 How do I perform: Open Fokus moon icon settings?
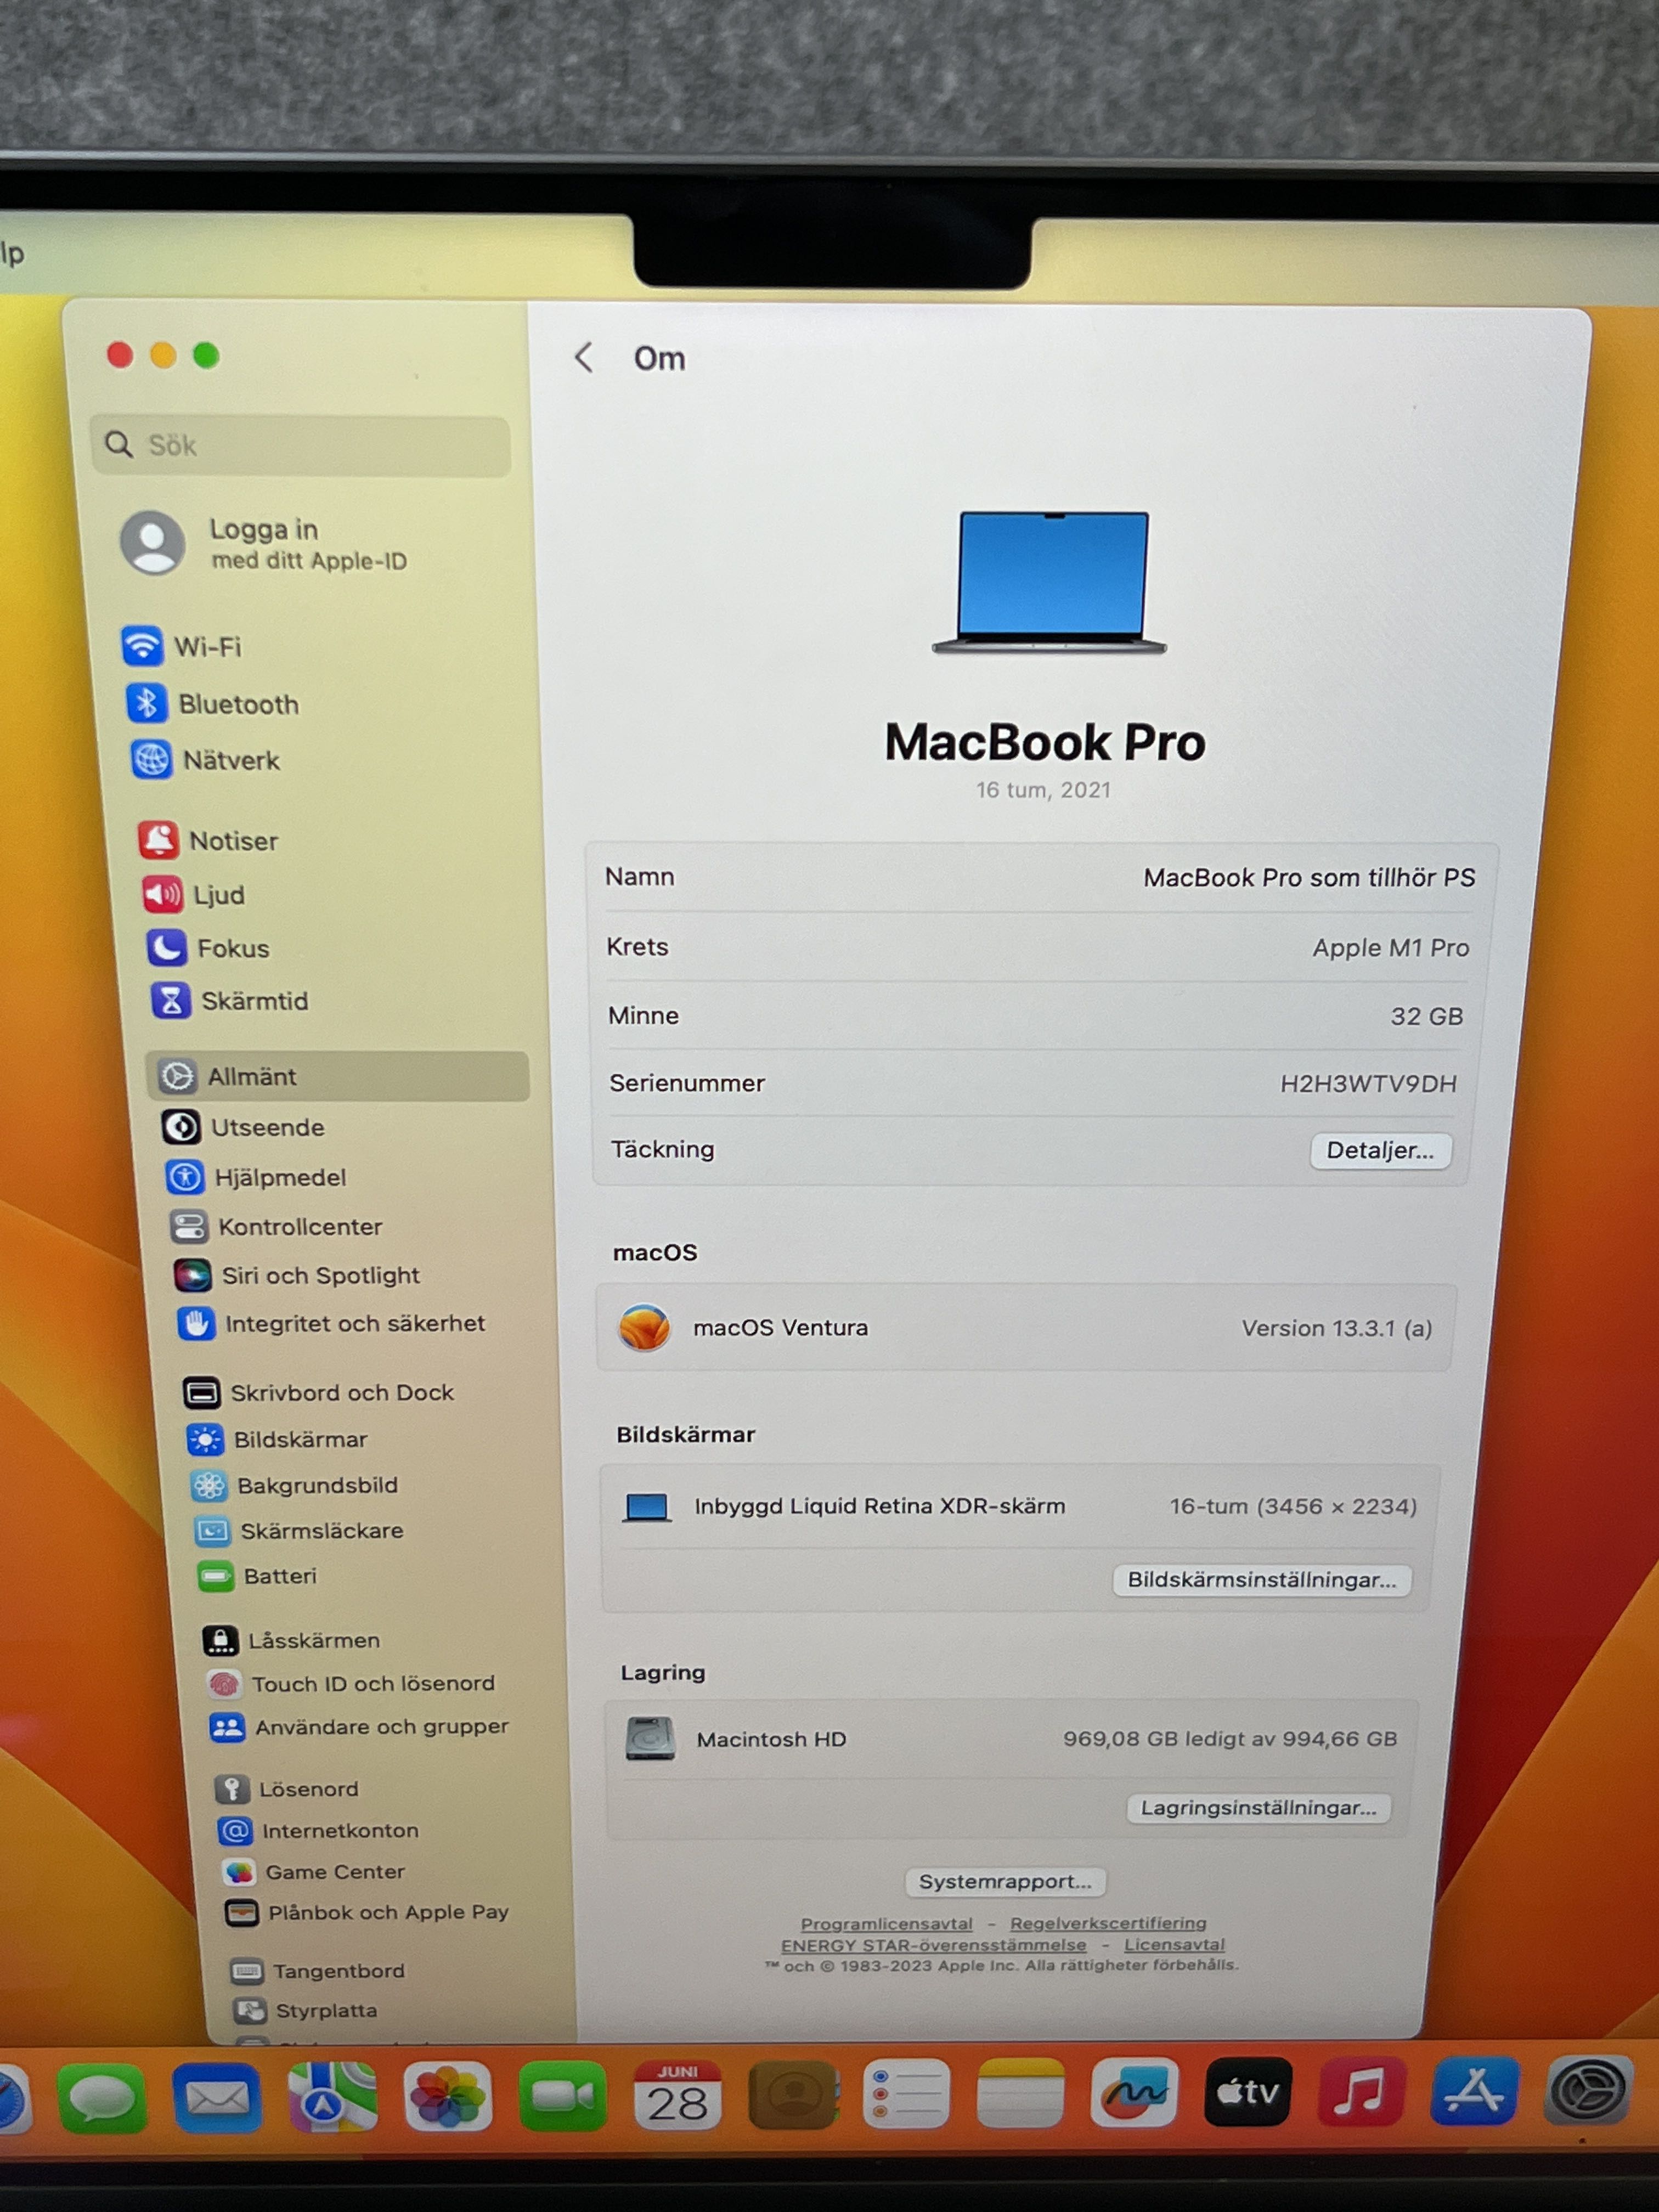click(x=166, y=948)
